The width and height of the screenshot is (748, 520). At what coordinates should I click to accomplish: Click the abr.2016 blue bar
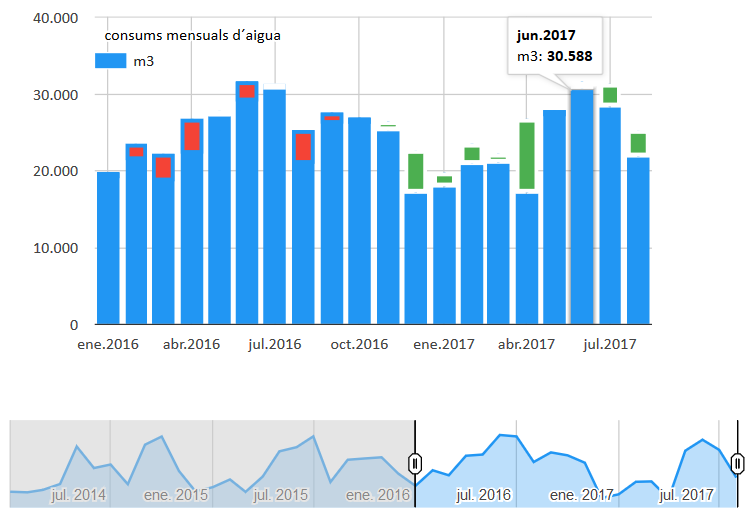point(192,221)
